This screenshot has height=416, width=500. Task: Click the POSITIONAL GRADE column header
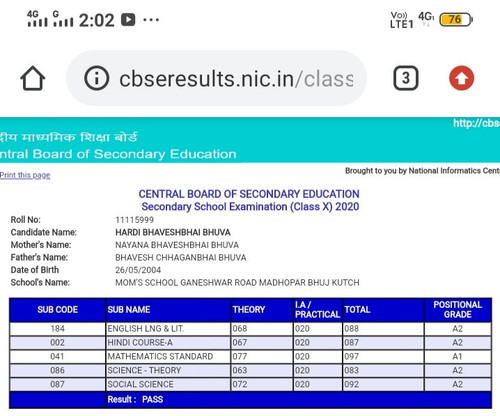click(458, 310)
